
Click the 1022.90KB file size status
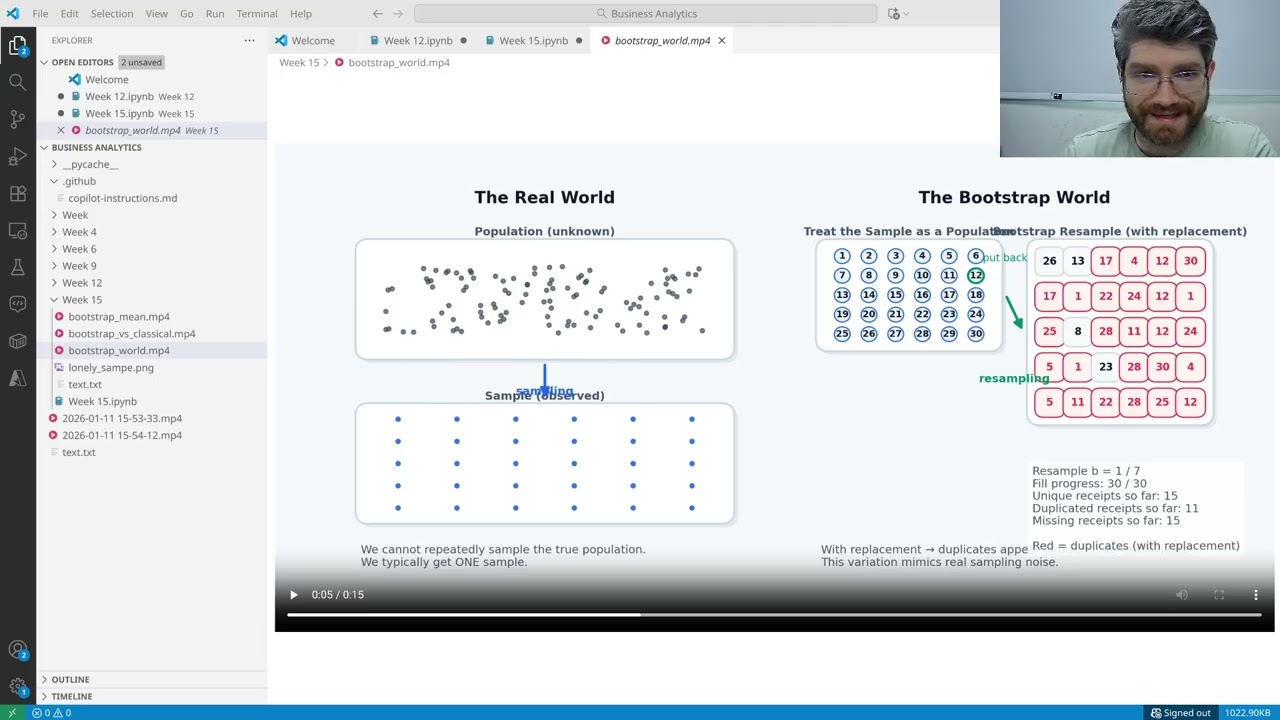1248,713
